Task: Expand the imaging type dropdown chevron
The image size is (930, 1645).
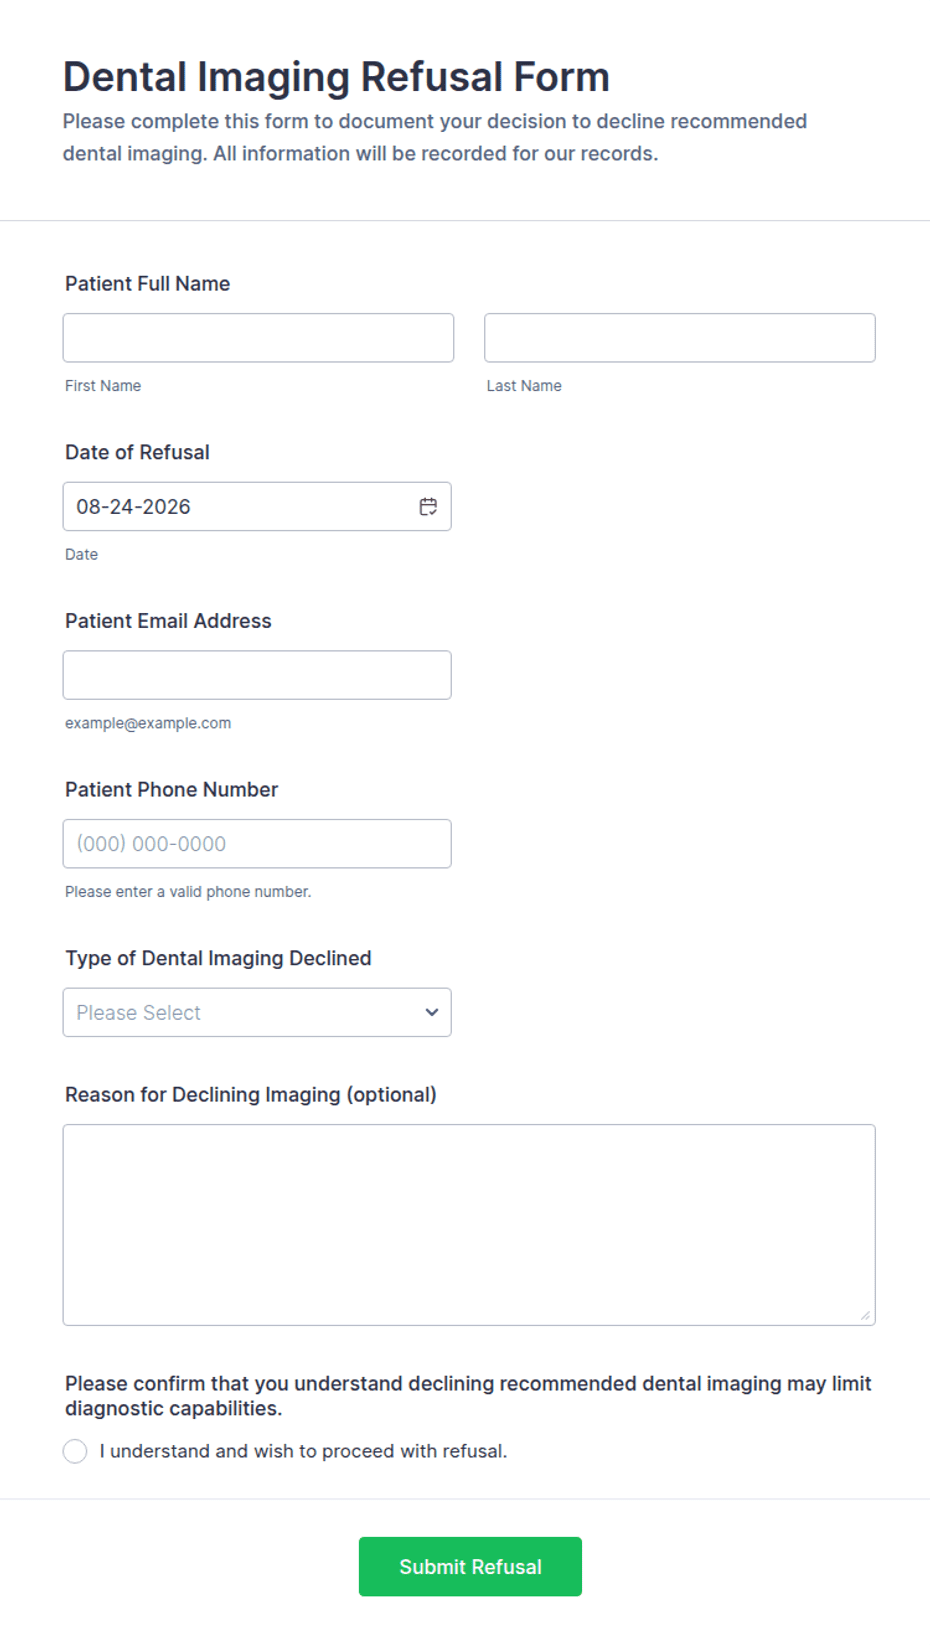Action: tap(432, 1012)
